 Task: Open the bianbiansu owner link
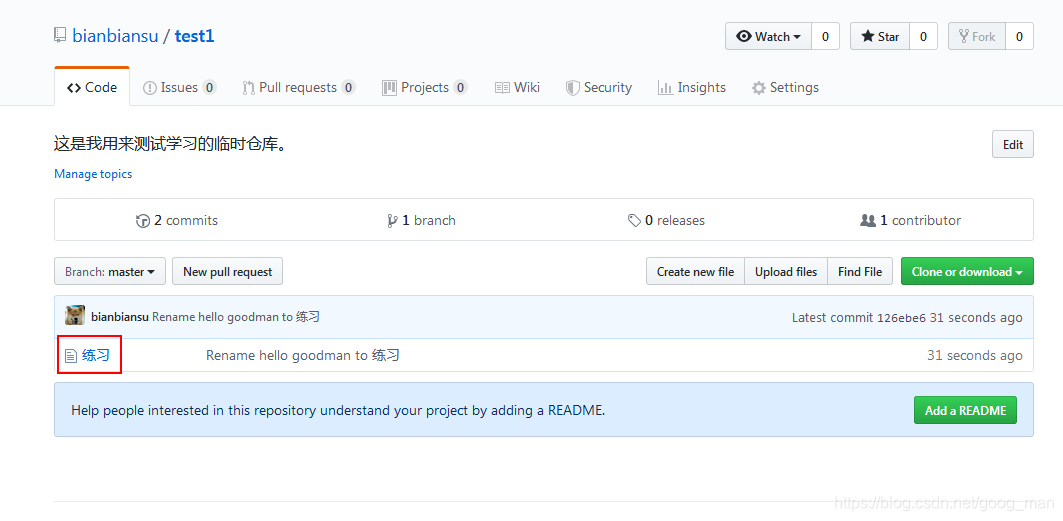115,36
